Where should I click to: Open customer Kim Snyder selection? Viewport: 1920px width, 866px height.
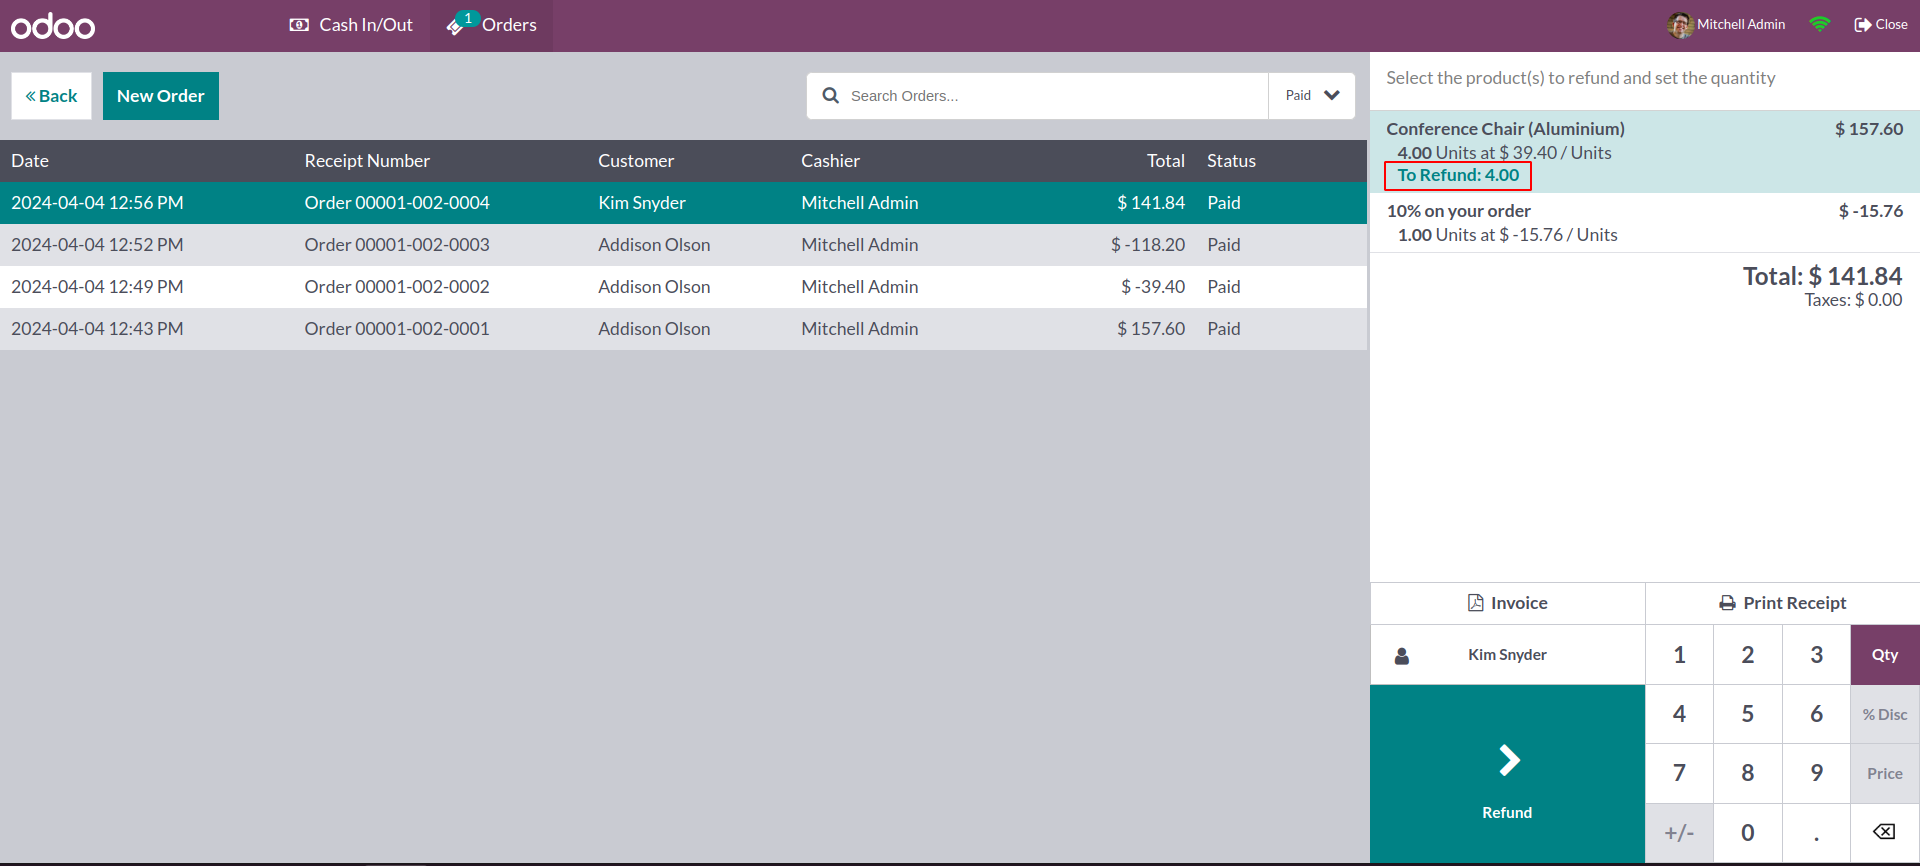(1508, 655)
